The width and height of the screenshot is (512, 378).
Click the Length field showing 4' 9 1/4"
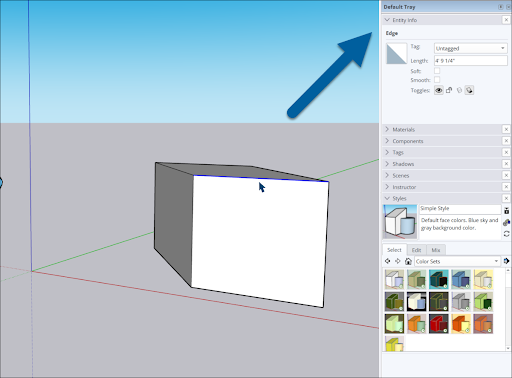tap(470, 60)
